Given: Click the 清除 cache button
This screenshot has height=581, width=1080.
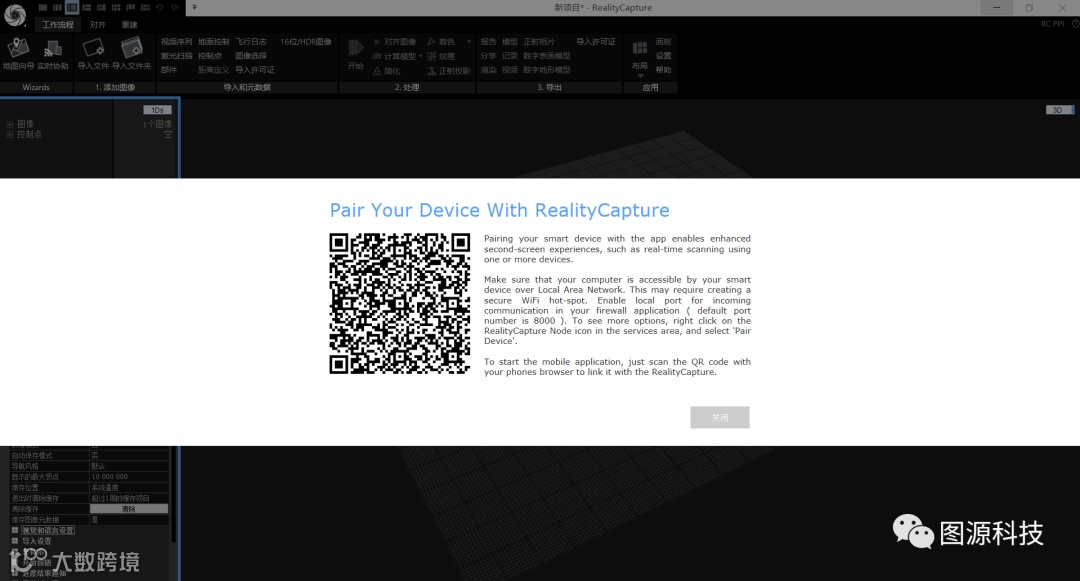Looking at the screenshot, I should pyautogui.click(x=129, y=509).
